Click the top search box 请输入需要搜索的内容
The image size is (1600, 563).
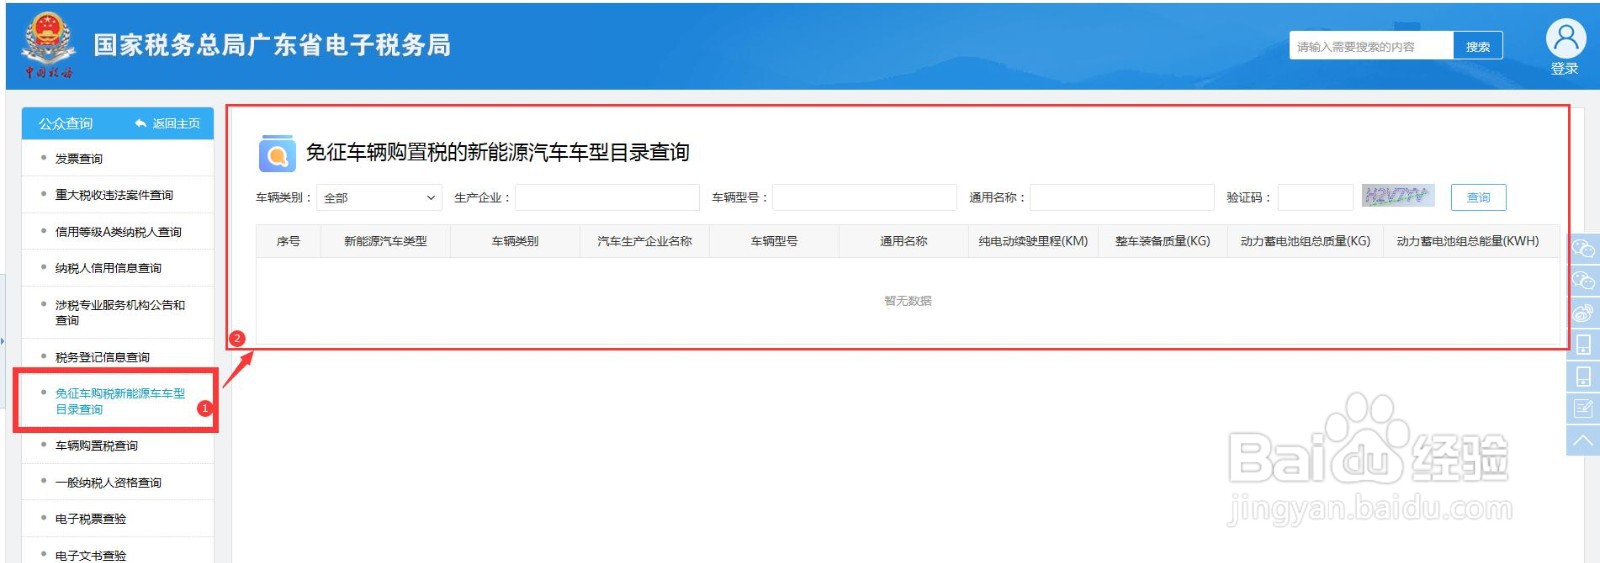(x=1371, y=46)
